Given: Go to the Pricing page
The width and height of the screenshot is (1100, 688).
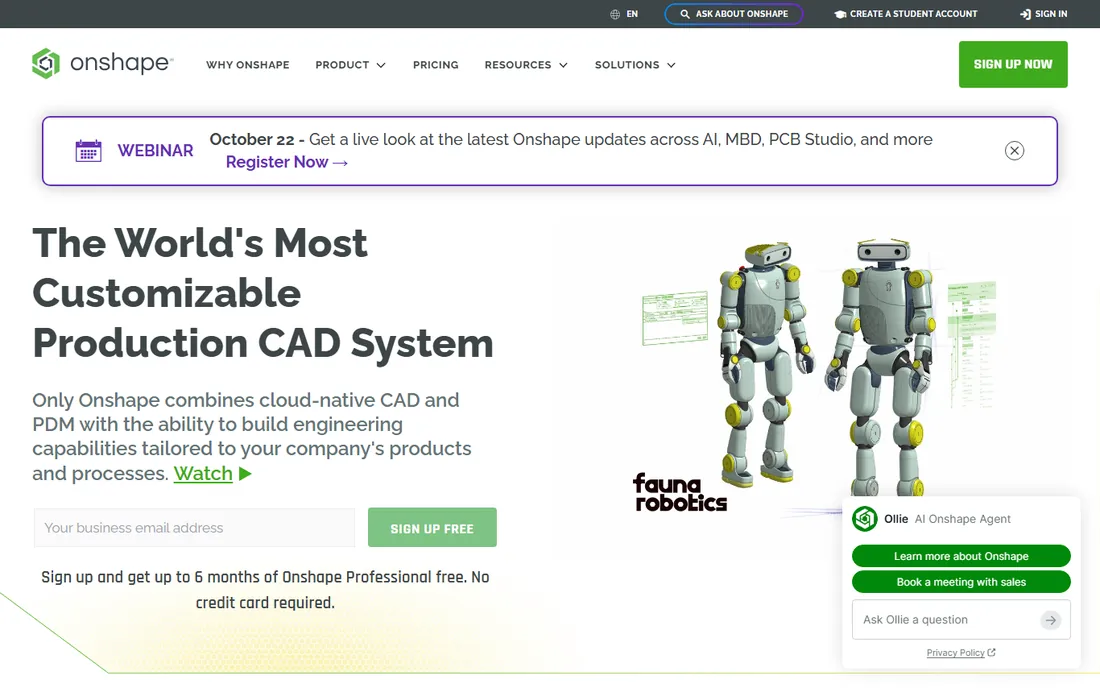Looking at the screenshot, I should (436, 65).
